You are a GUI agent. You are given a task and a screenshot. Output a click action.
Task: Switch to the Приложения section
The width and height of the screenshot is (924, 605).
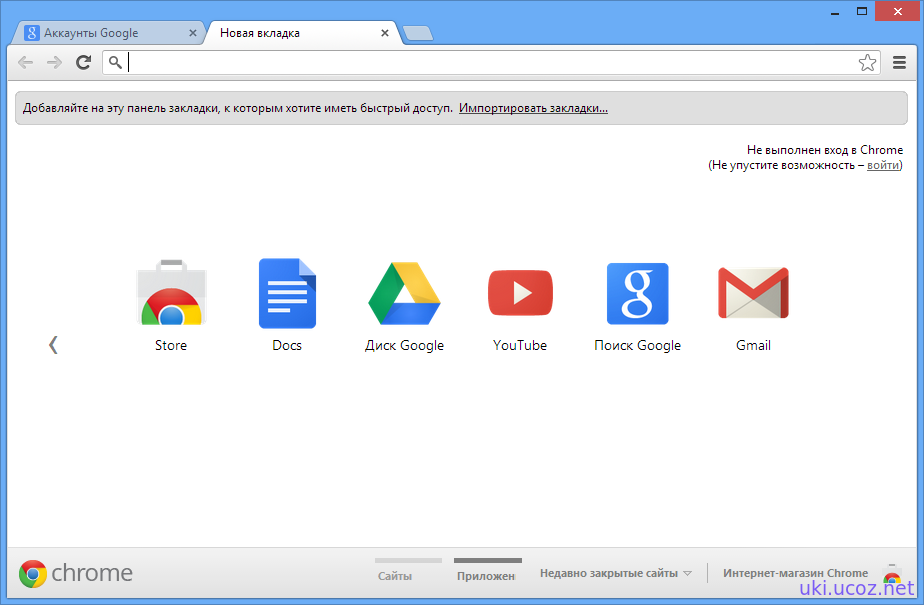(487, 570)
